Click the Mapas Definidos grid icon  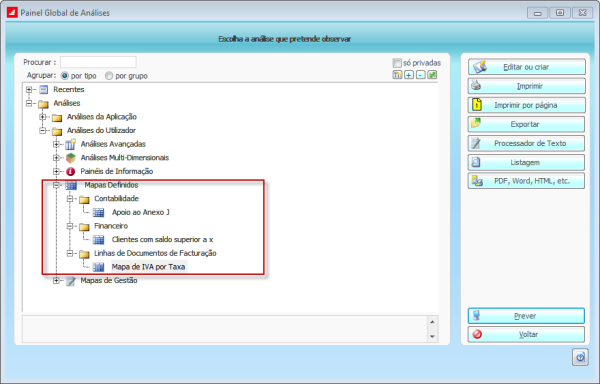coord(71,185)
